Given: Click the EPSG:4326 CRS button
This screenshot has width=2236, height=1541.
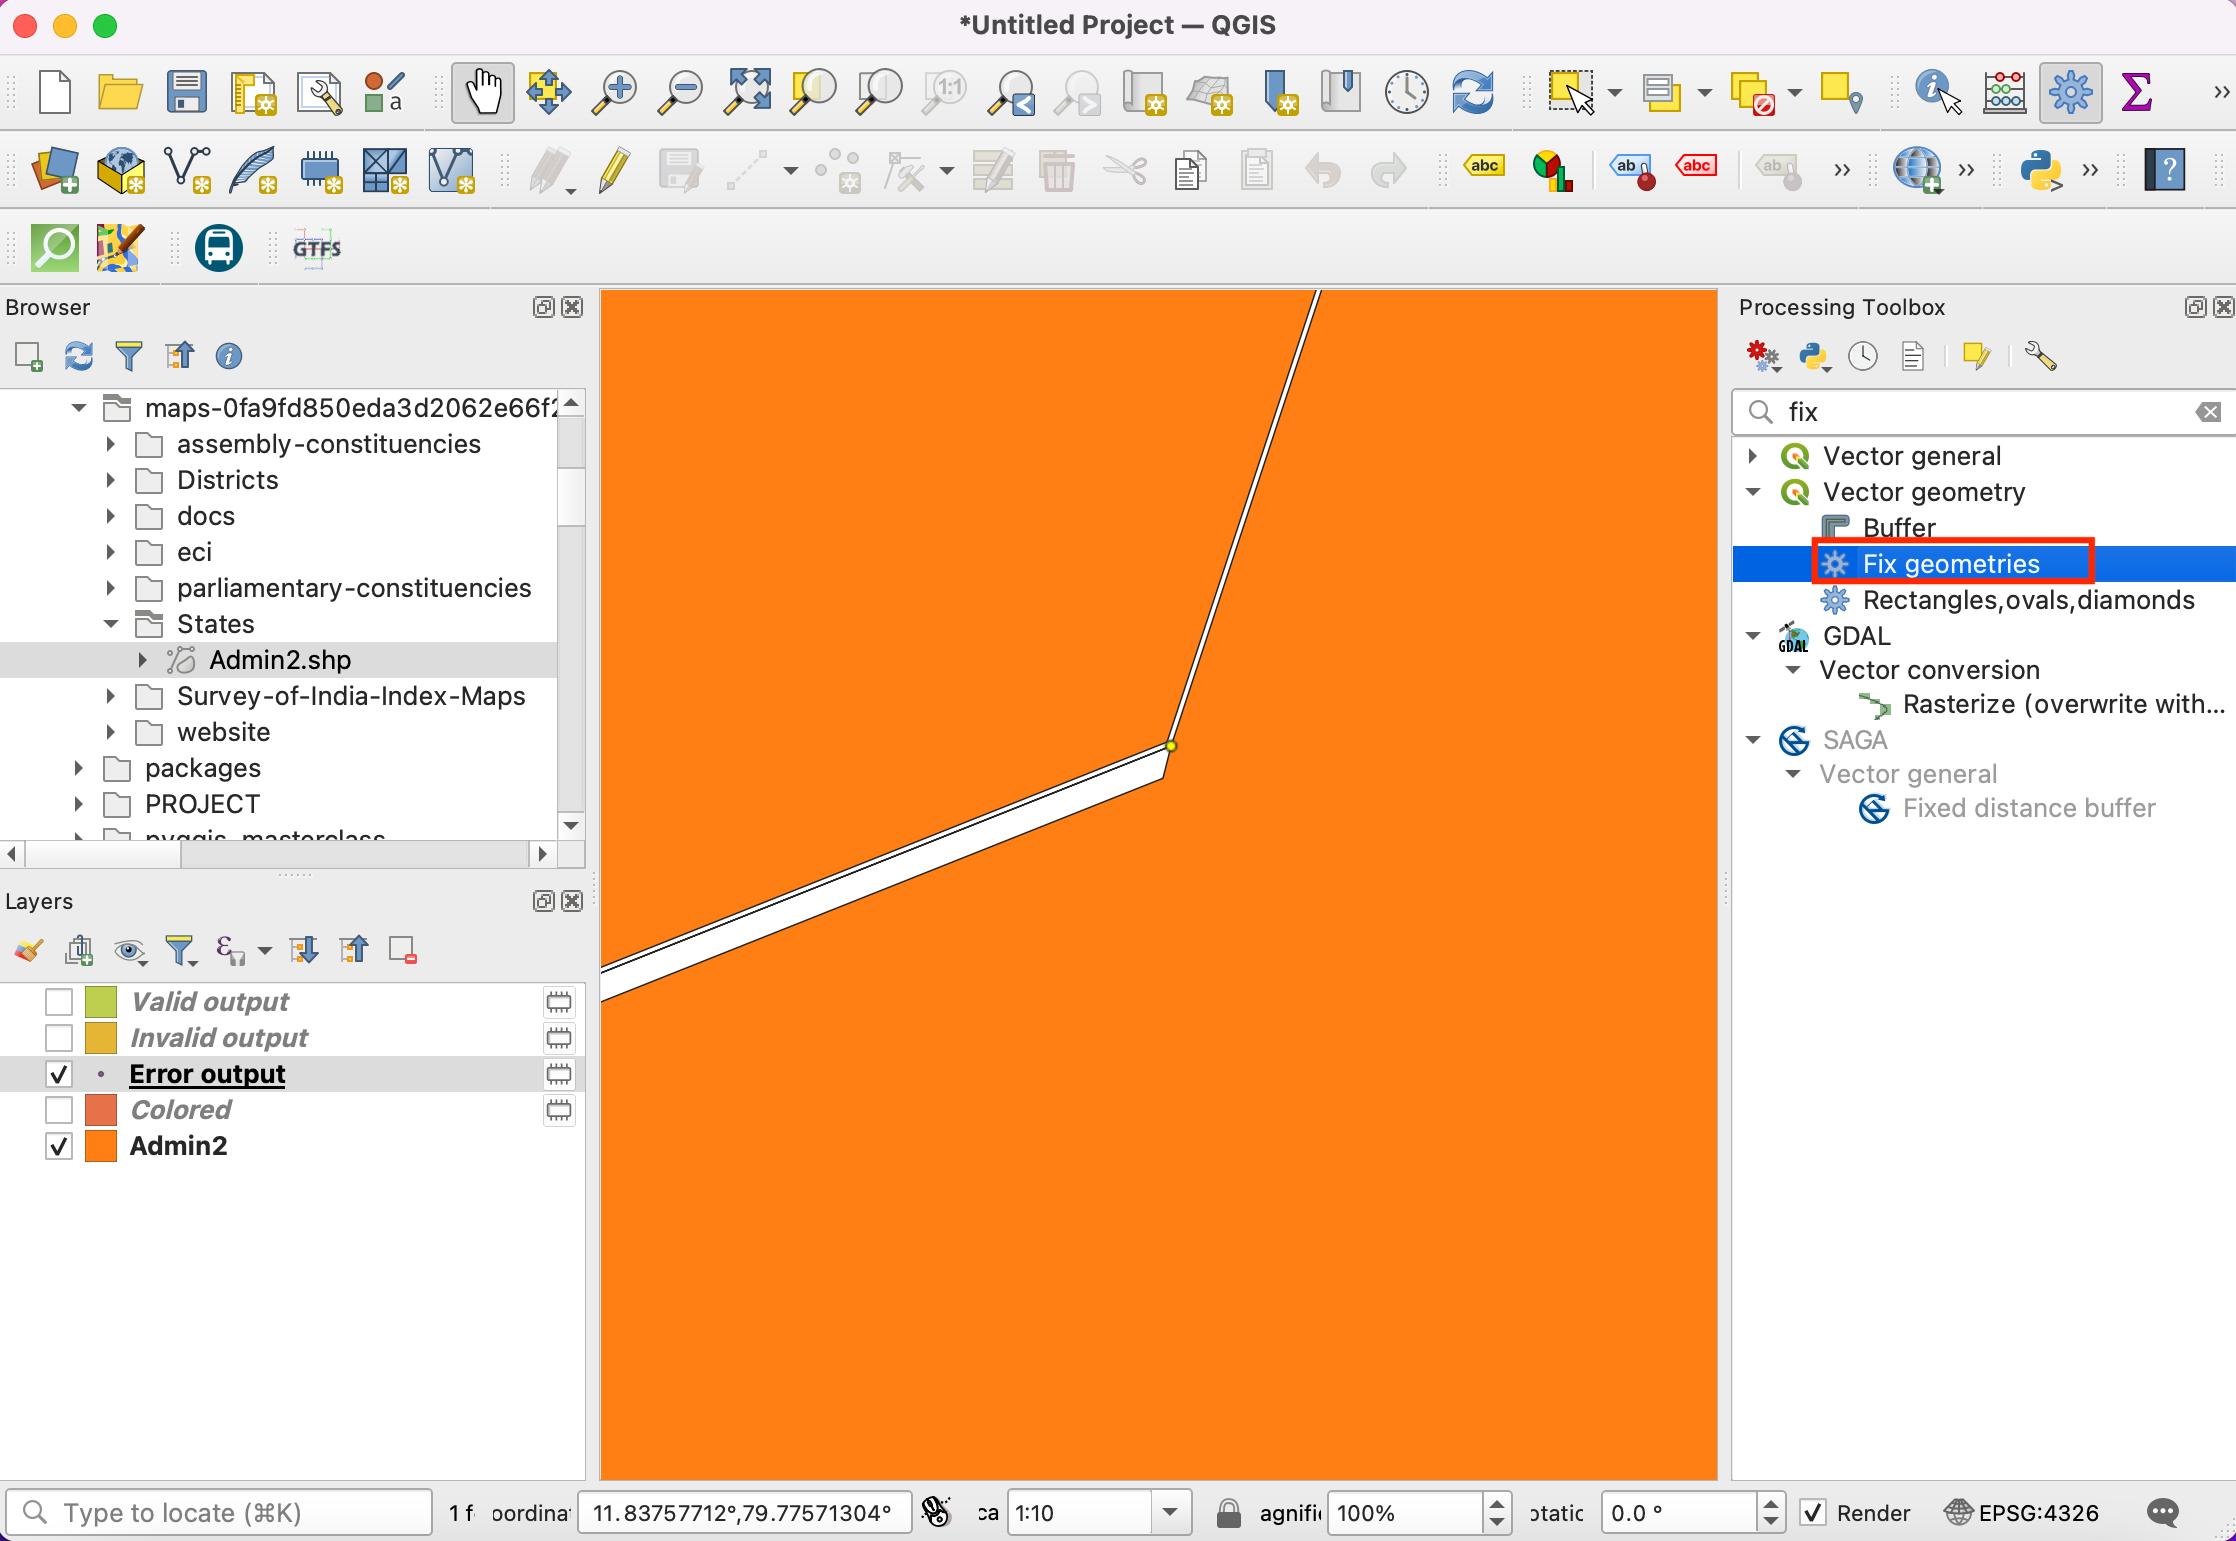Looking at the screenshot, I should pyautogui.click(x=2022, y=1513).
